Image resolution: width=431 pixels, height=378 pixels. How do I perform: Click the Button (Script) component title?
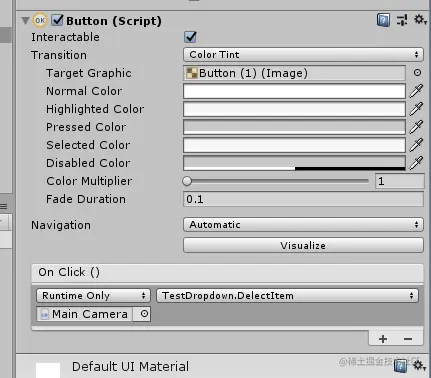pyautogui.click(x=114, y=21)
